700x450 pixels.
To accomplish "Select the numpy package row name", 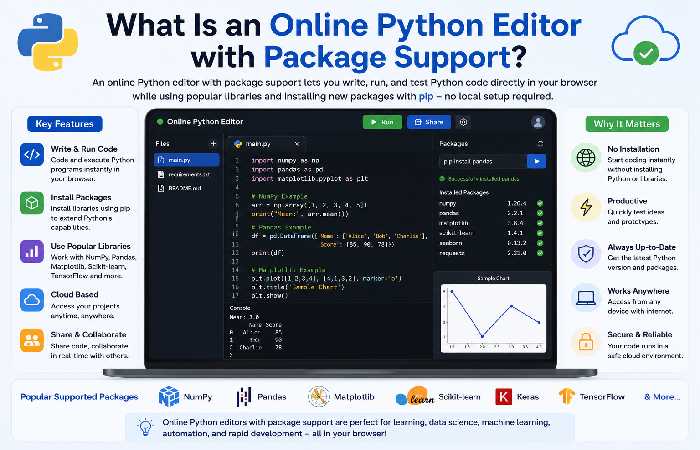I will point(448,203).
